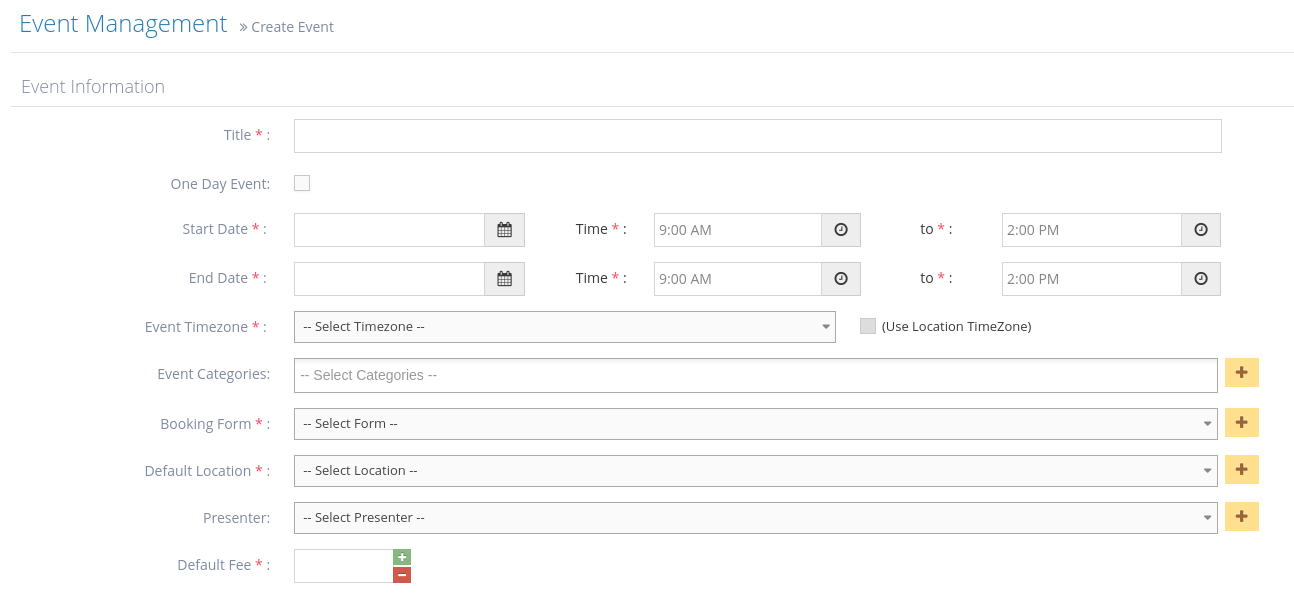1294x596 pixels.
Task: Open the Start Date calendar picker
Action: [504, 230]
